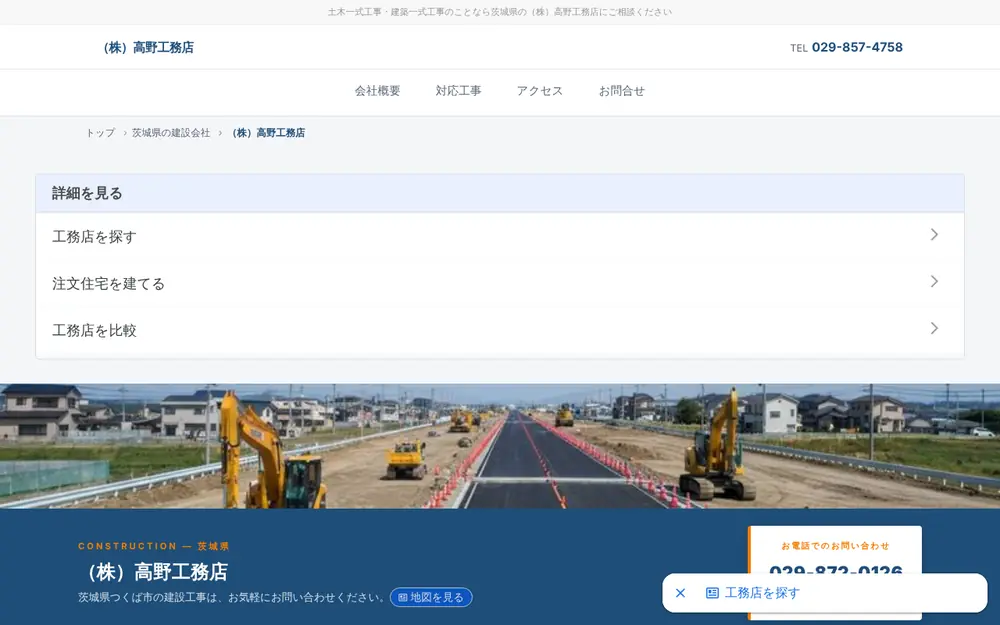Open the 会社概要 navigation item
Screen dimensions: 1000x625
(378, 91)
